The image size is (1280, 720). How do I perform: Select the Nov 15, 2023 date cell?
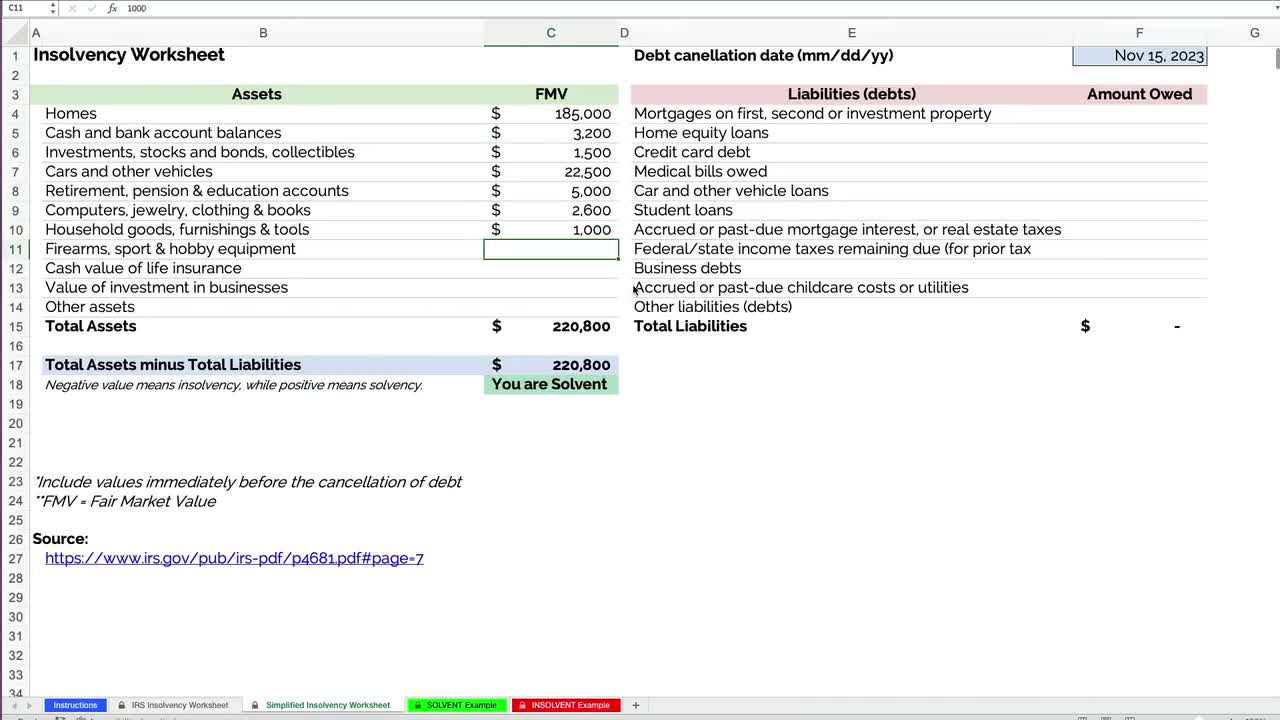click(x=1140, y=55)
